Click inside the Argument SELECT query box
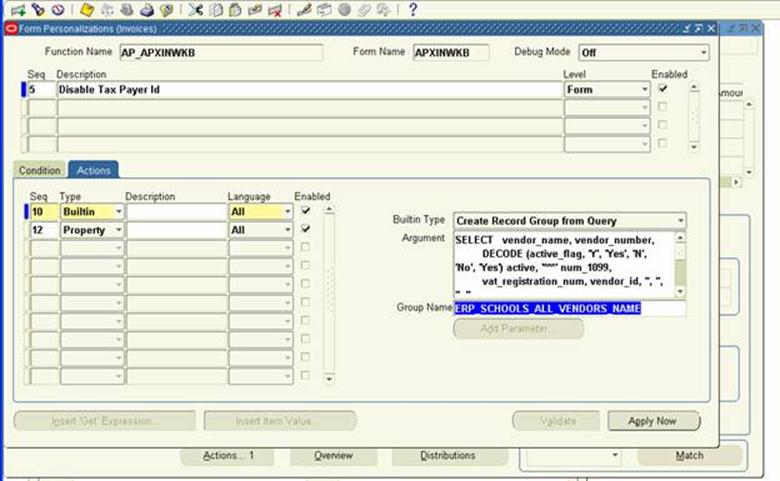Viewport: 780px width, 481px height. 565,265
